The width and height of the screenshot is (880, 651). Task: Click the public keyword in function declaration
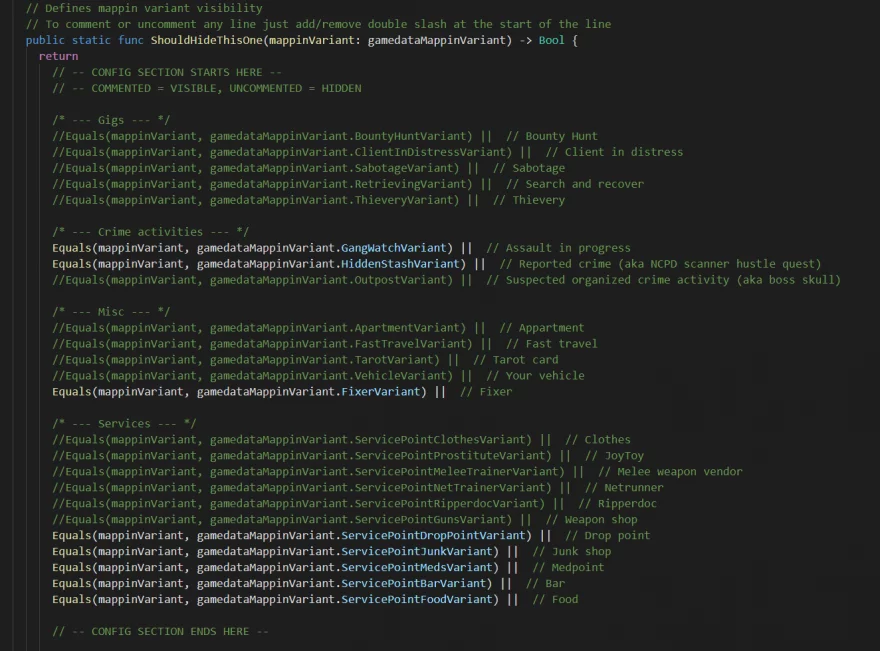coord(45,40)
